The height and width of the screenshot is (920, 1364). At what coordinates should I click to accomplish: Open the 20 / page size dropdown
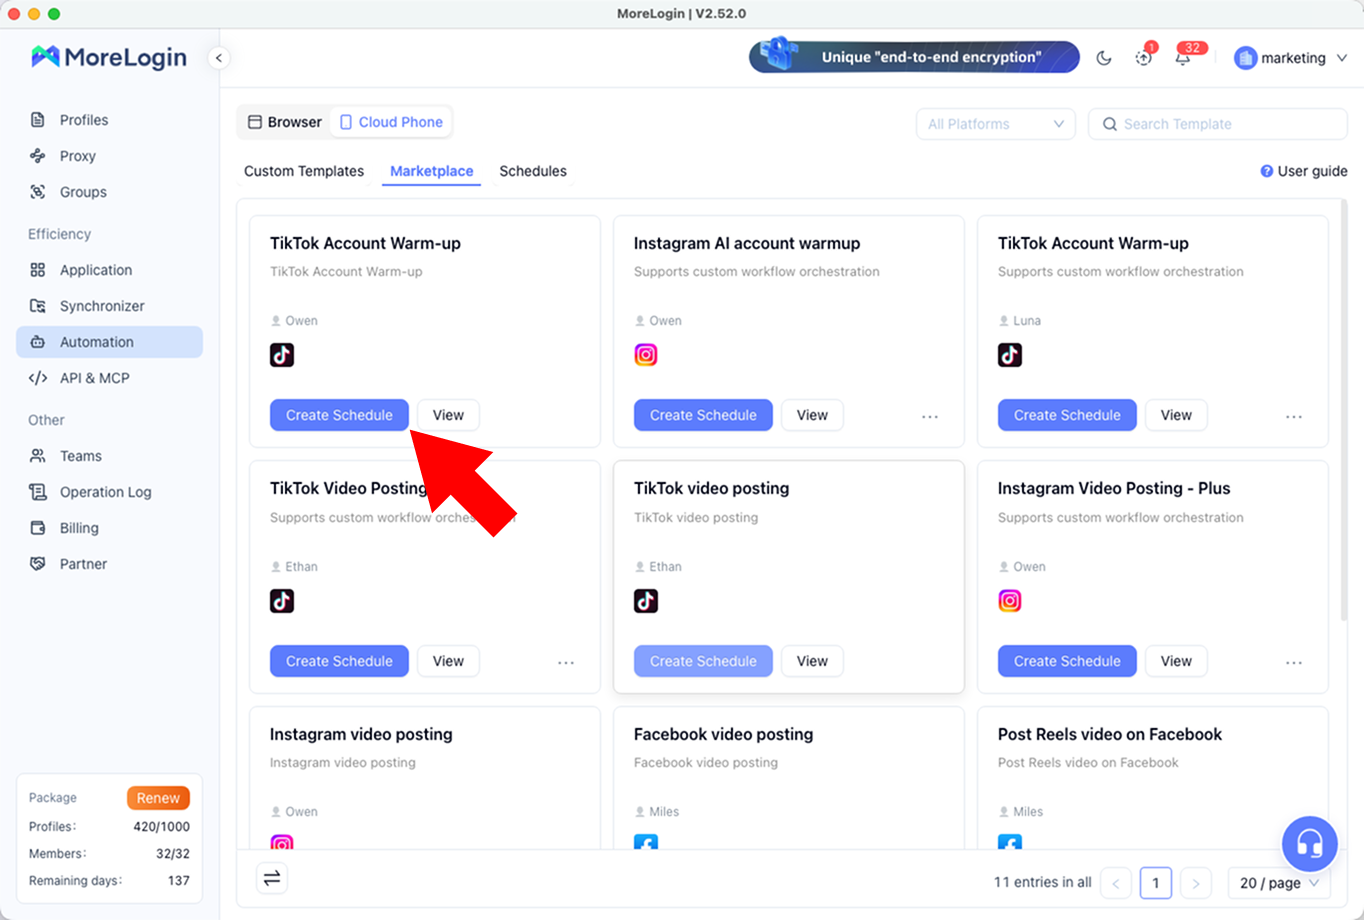click(1280, 883)
